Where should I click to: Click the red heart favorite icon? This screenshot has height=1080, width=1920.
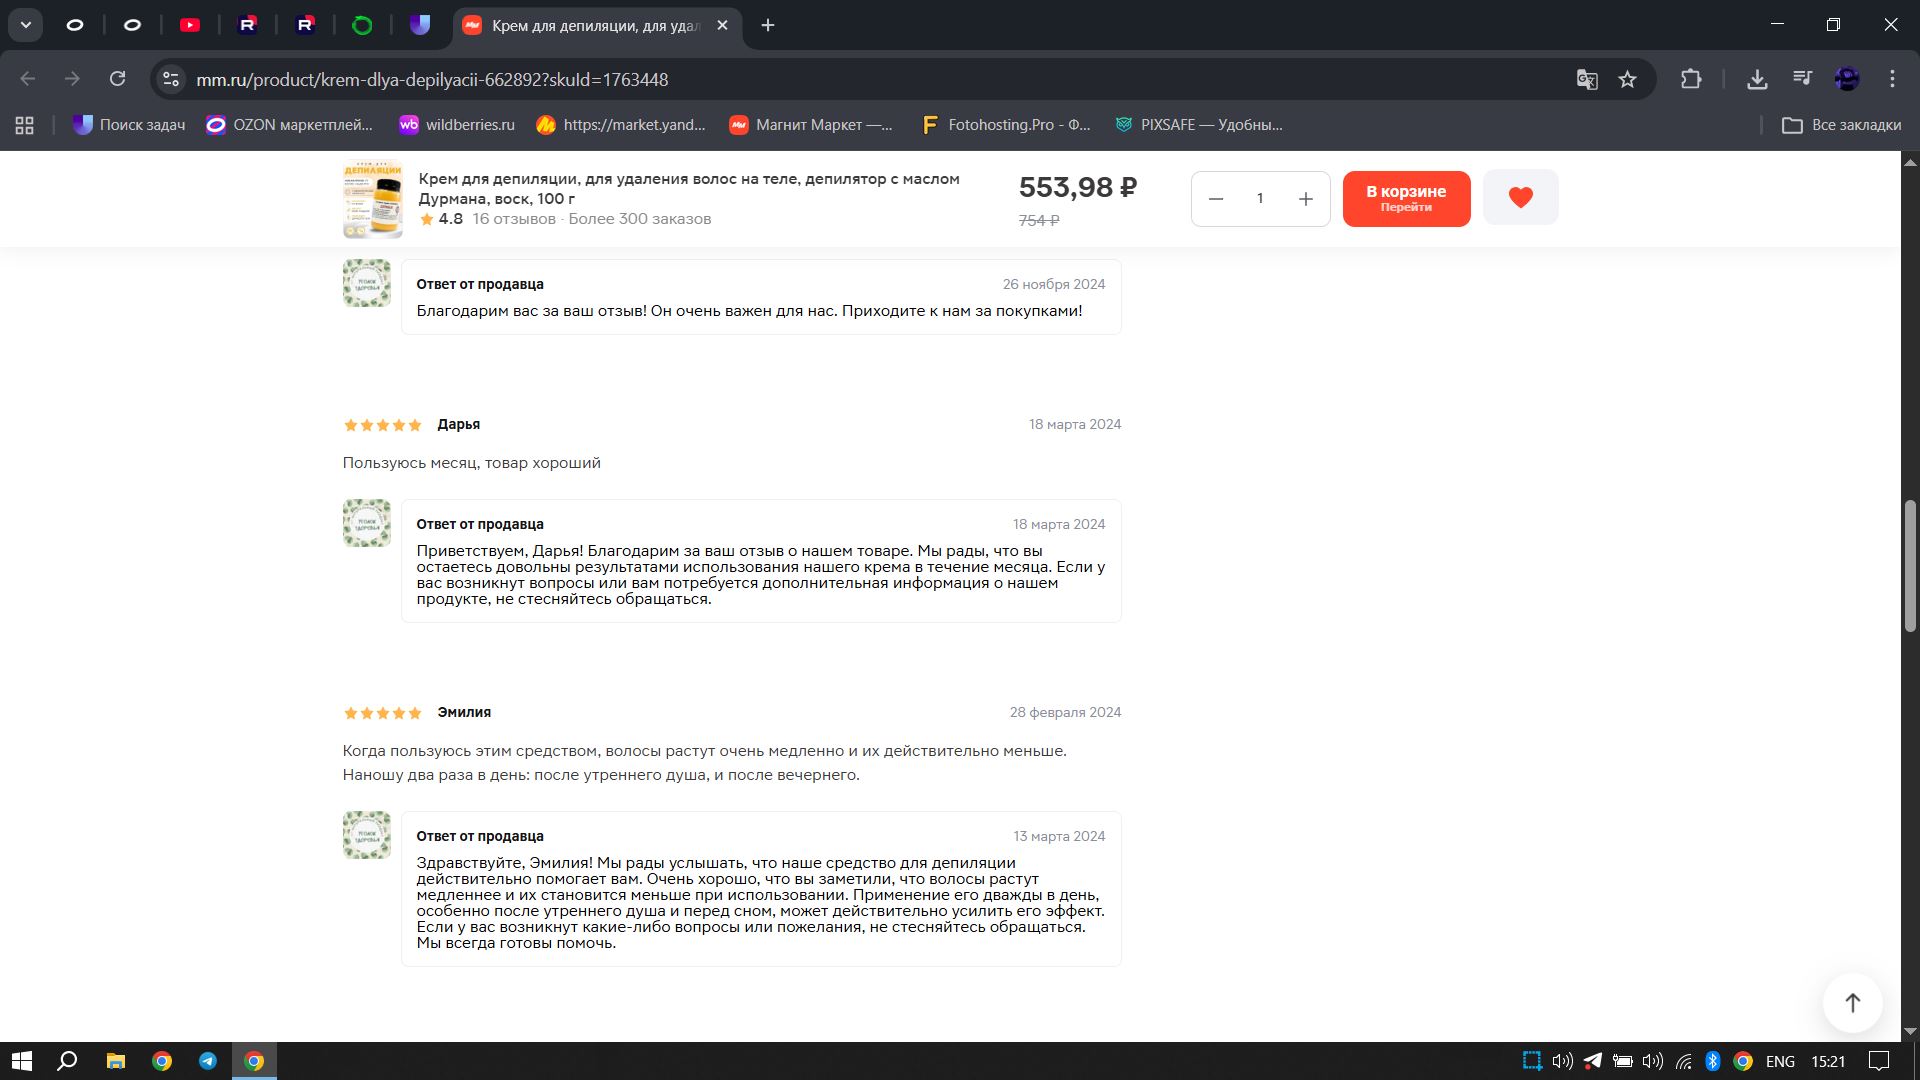click(x=1520, y=197)
